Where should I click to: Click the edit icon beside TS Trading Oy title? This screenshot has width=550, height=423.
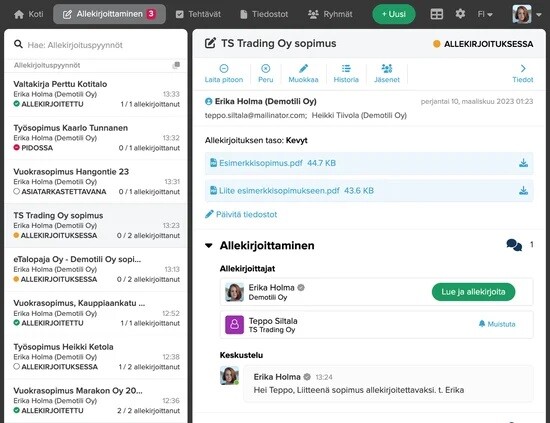[x=210, y=43]
